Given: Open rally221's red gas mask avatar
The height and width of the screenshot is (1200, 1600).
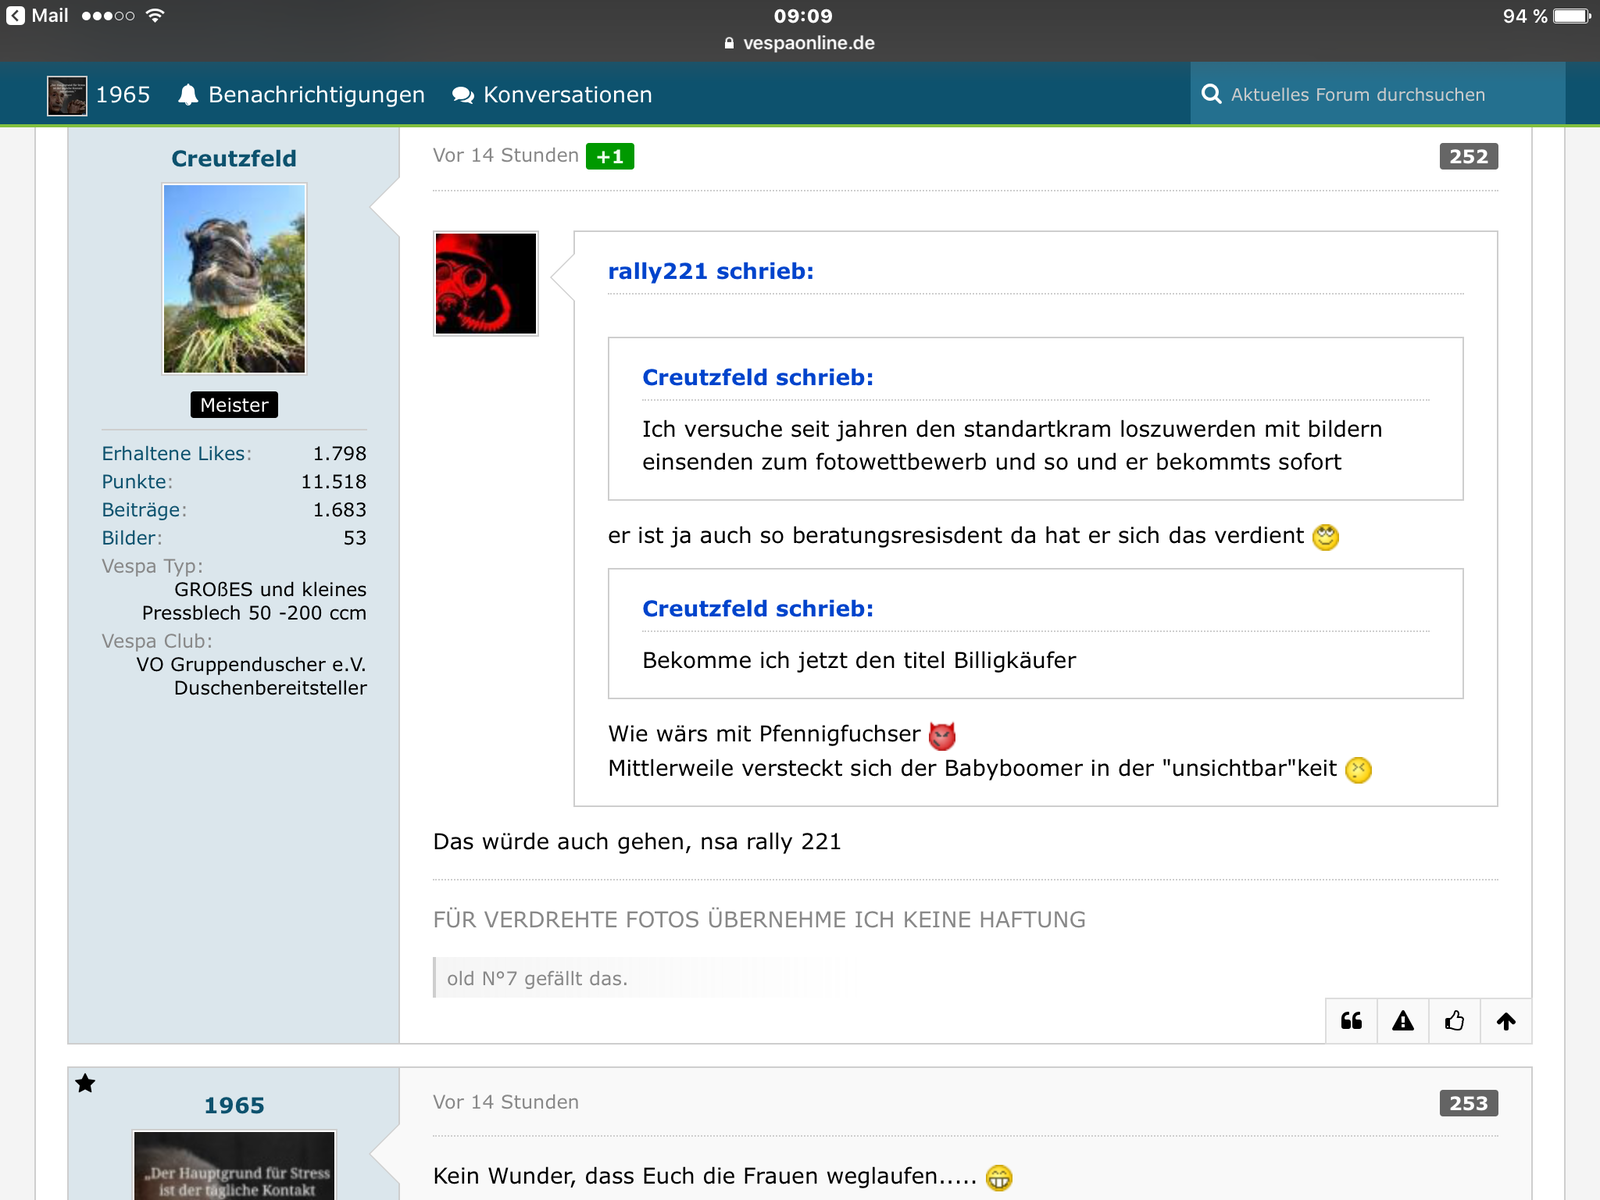Looking at the screenshot, I should tap(486, 284).
